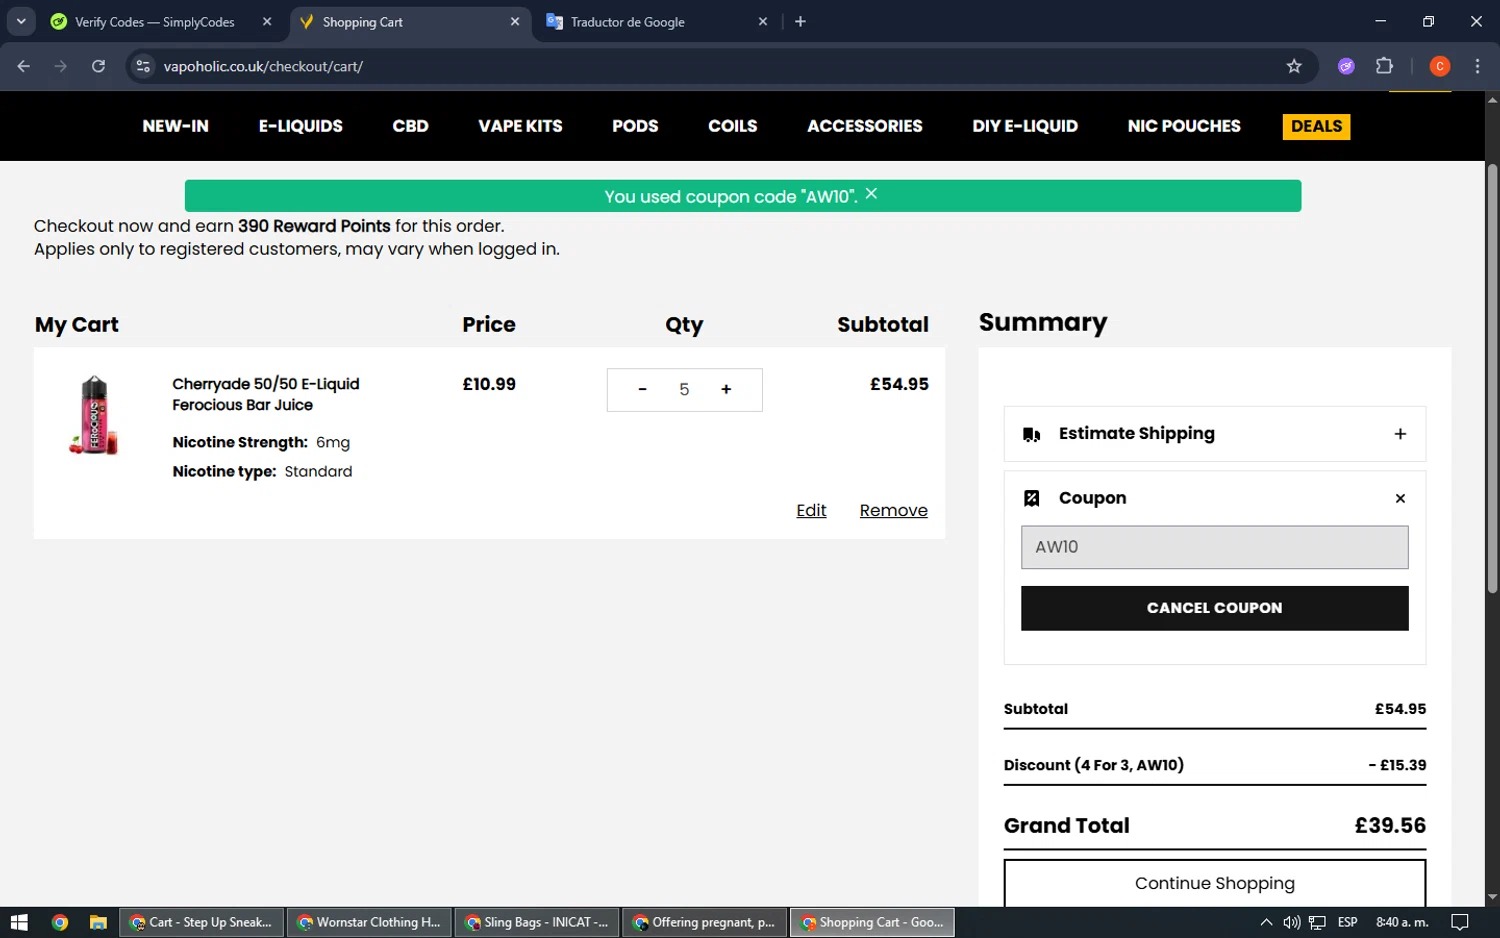
Task: Edit the Cherryade cart item
Action: tap(811, 511)
